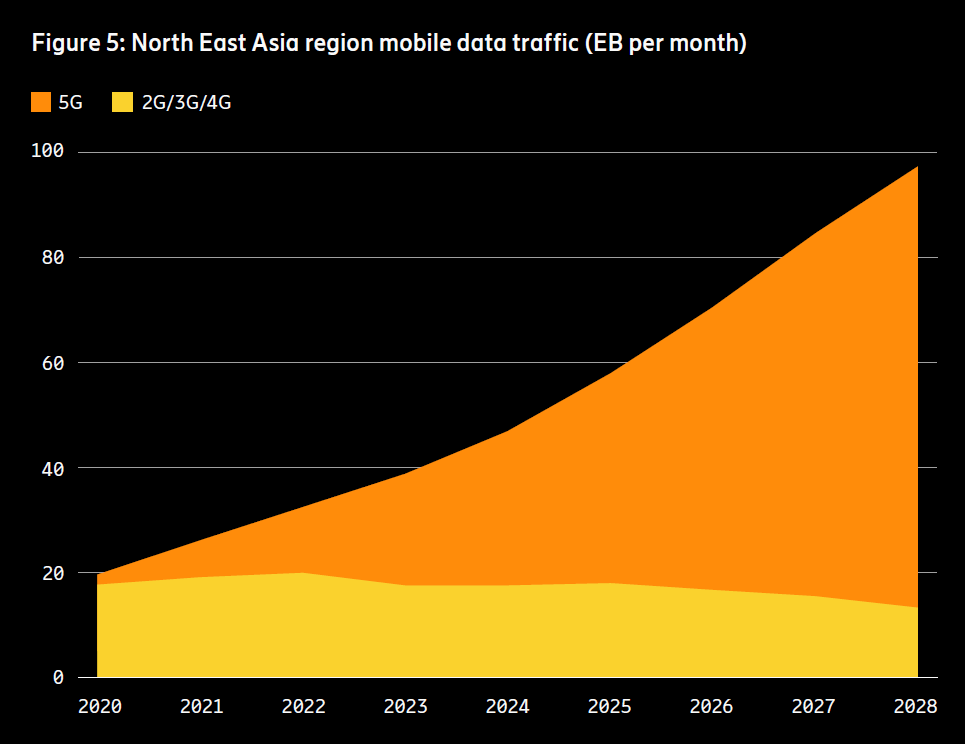Select the 2021 x-axis label
Image resolution: width=965 pixels, height=744 pixels.
pyautogui.click(x=201, y=706)
